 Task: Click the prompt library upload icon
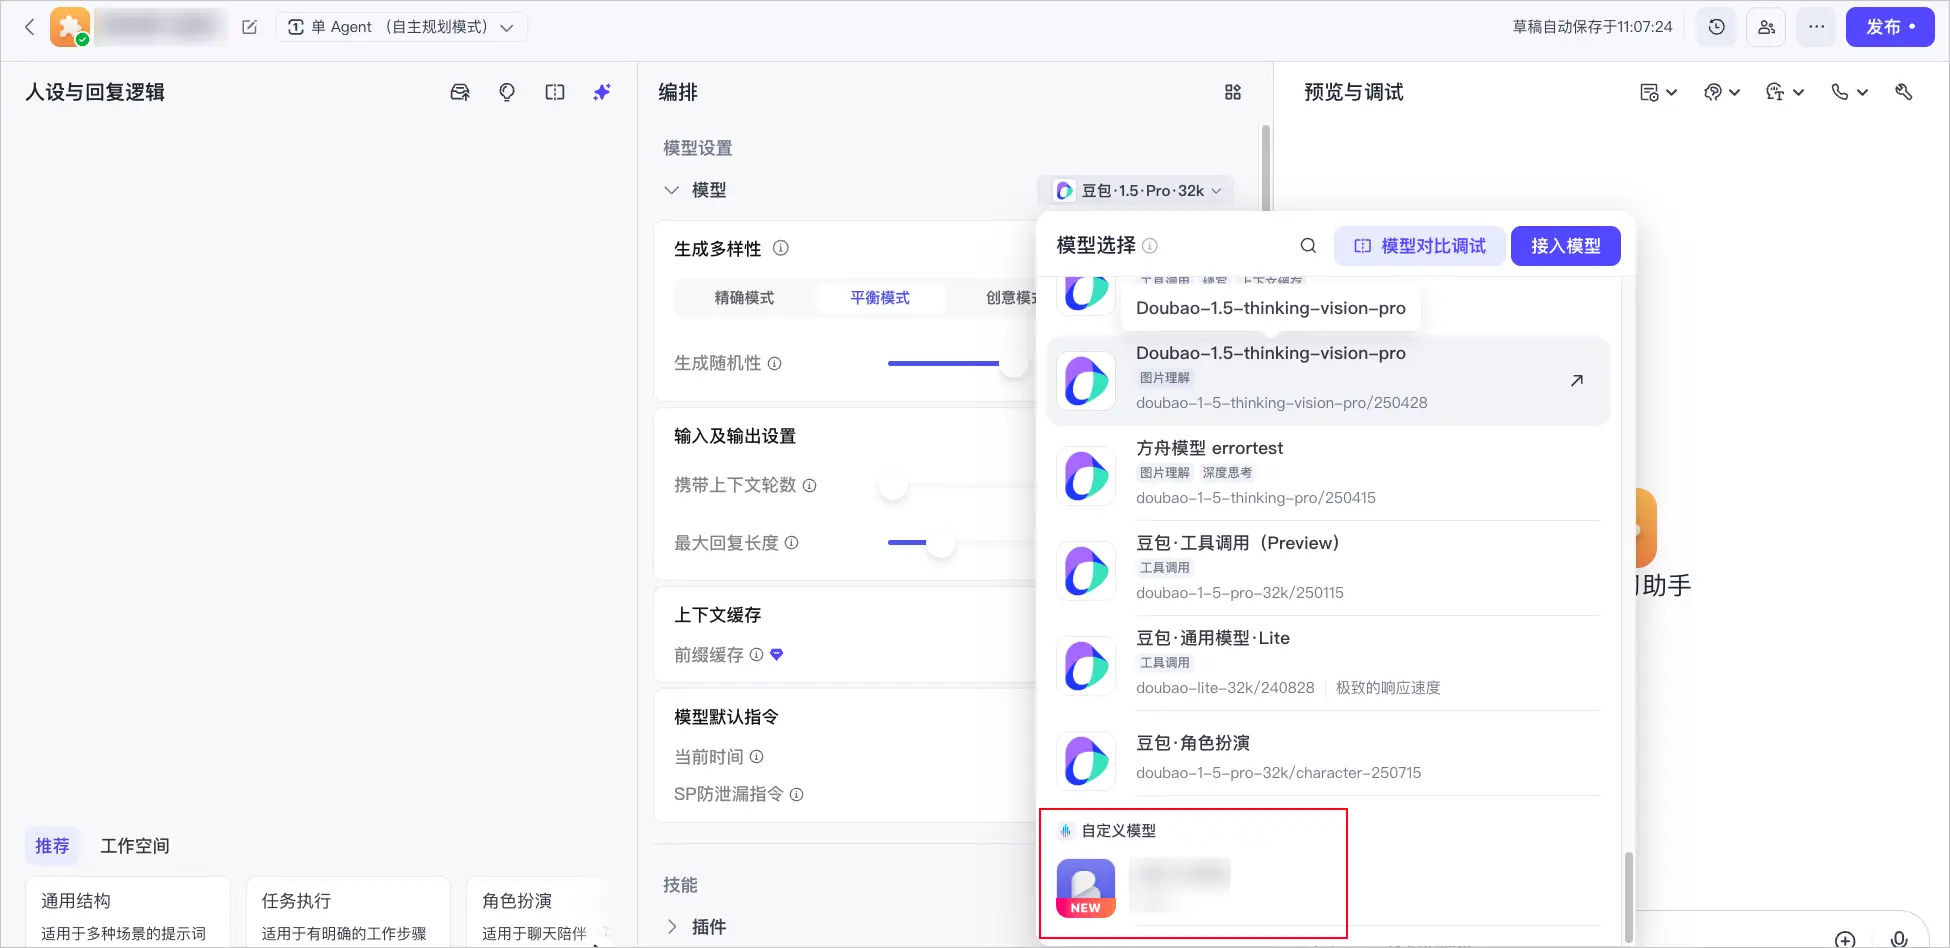click(460, 92)
